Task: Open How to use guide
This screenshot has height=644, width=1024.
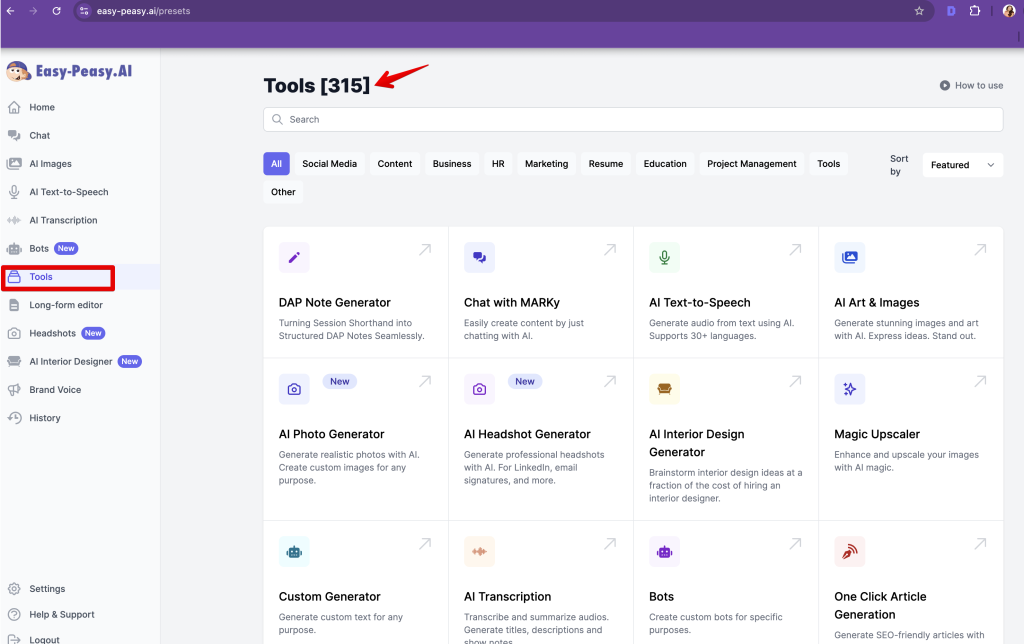Action: tap(971, 86)
